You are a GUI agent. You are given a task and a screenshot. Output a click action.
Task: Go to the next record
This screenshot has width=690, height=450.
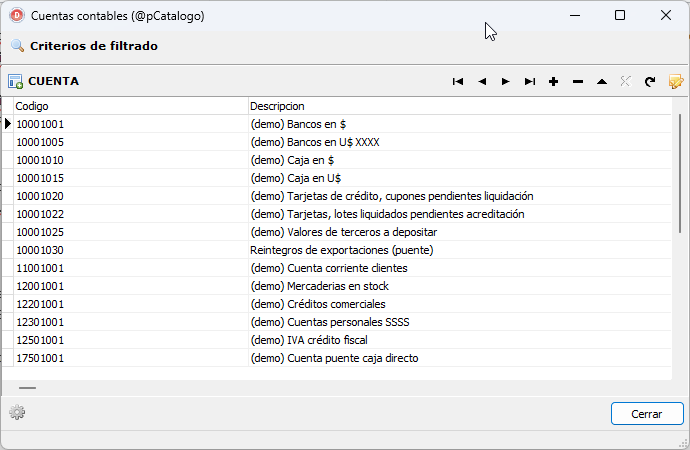click(x=506, y=81)
